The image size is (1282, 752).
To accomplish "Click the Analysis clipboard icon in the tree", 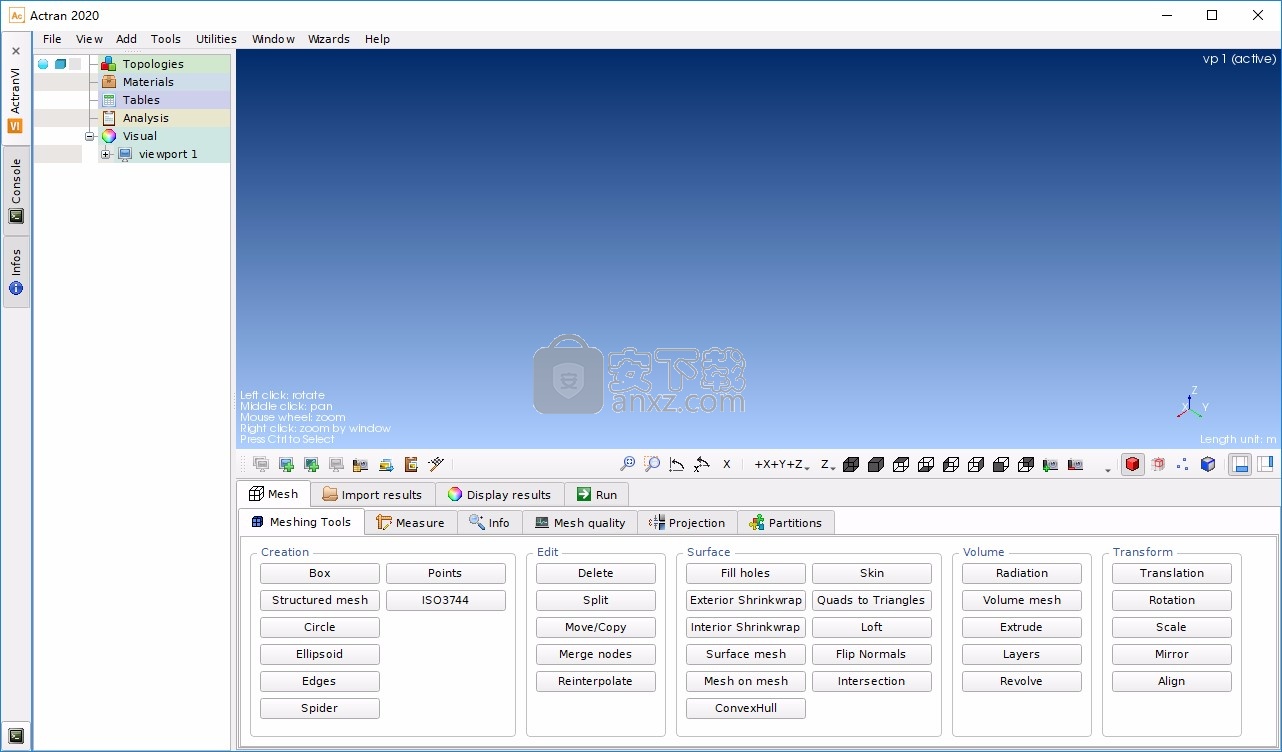I will (109, 118).
